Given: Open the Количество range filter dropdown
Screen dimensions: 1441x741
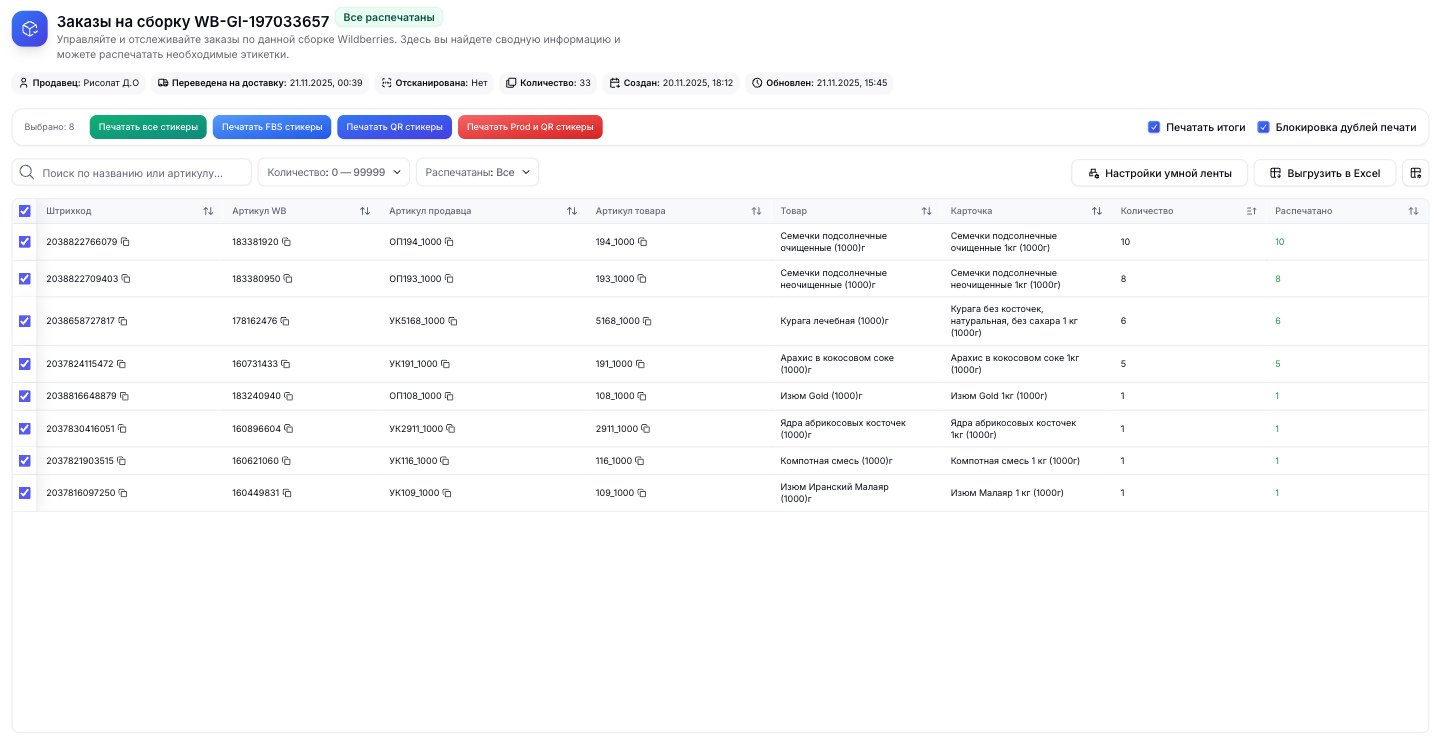Looking at the screenshot, I should [333, 172].
